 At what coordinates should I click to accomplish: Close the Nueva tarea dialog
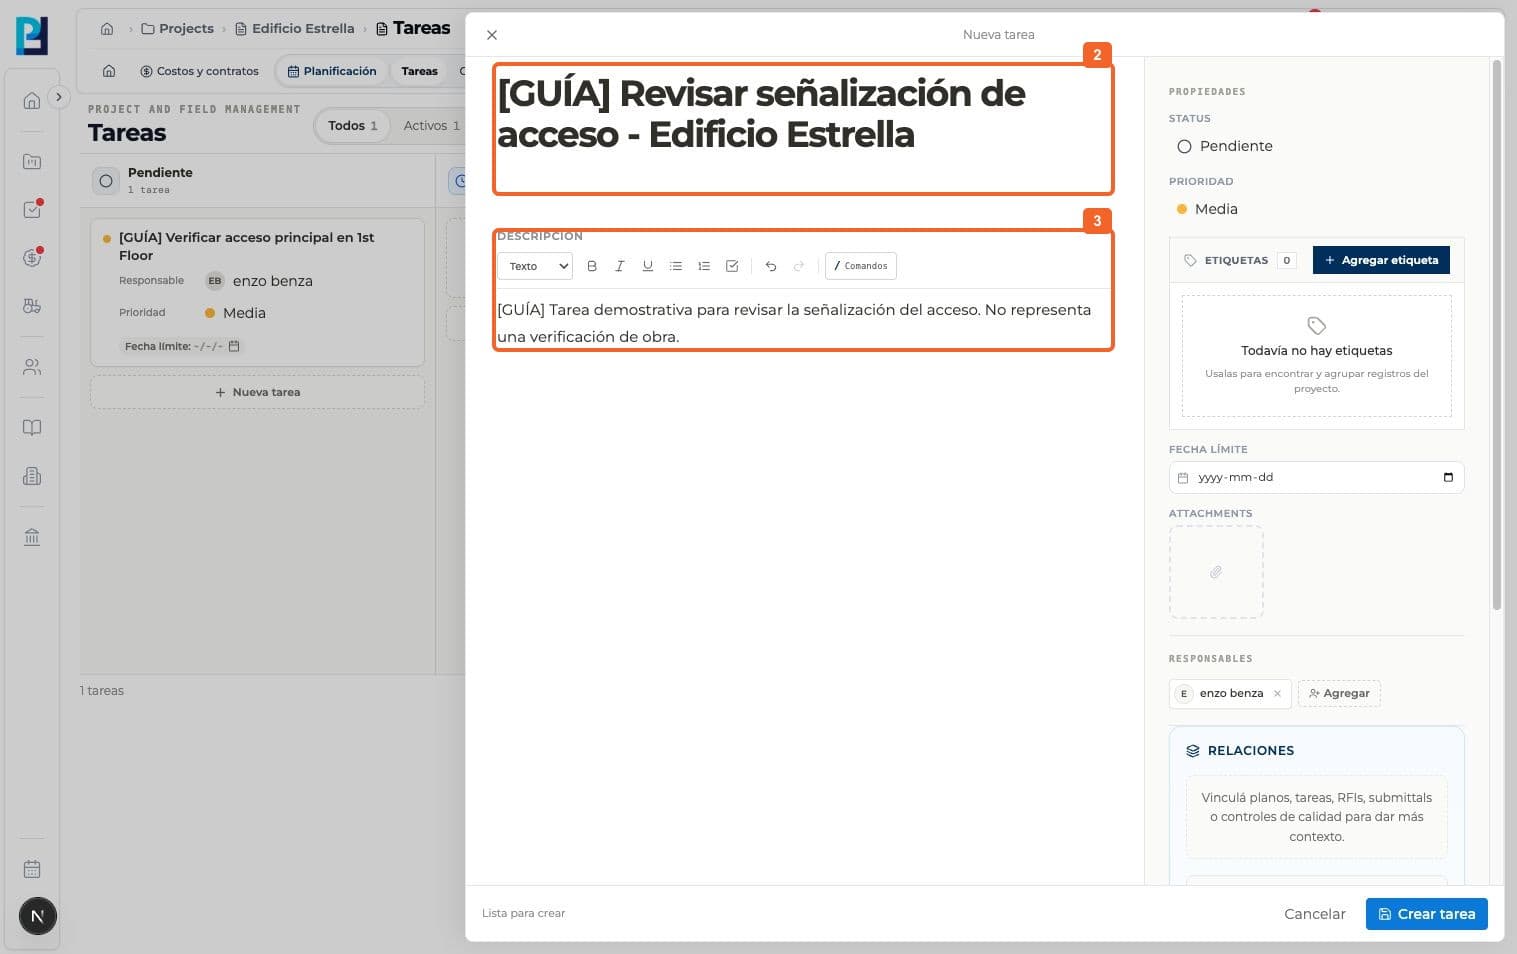click(x=492, y=35)
